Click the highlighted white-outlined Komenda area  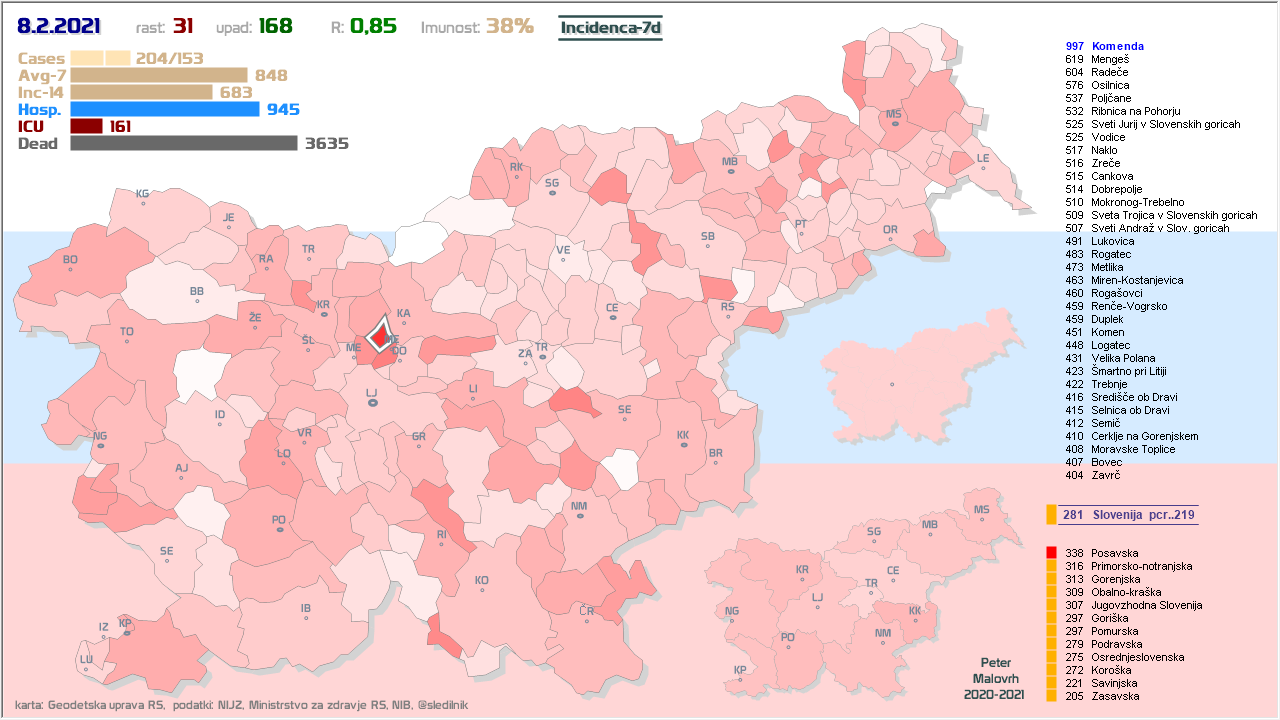pos(380,334)
